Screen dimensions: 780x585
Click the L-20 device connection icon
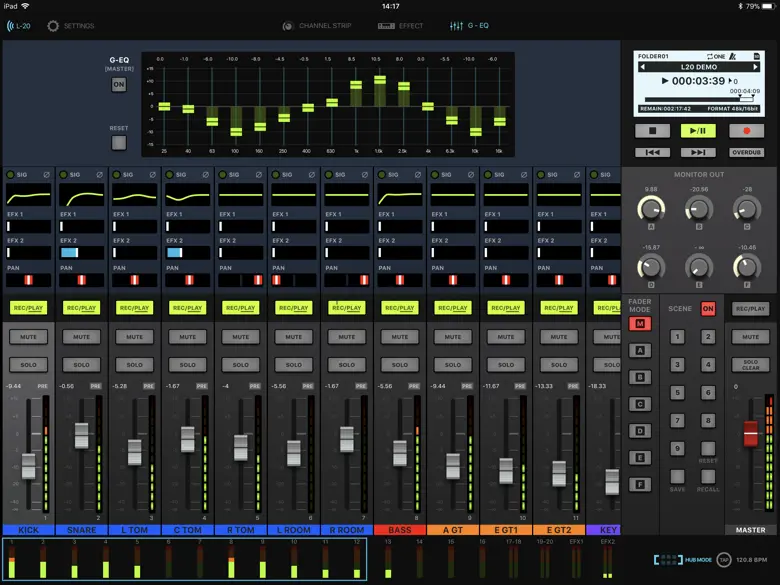18,26
